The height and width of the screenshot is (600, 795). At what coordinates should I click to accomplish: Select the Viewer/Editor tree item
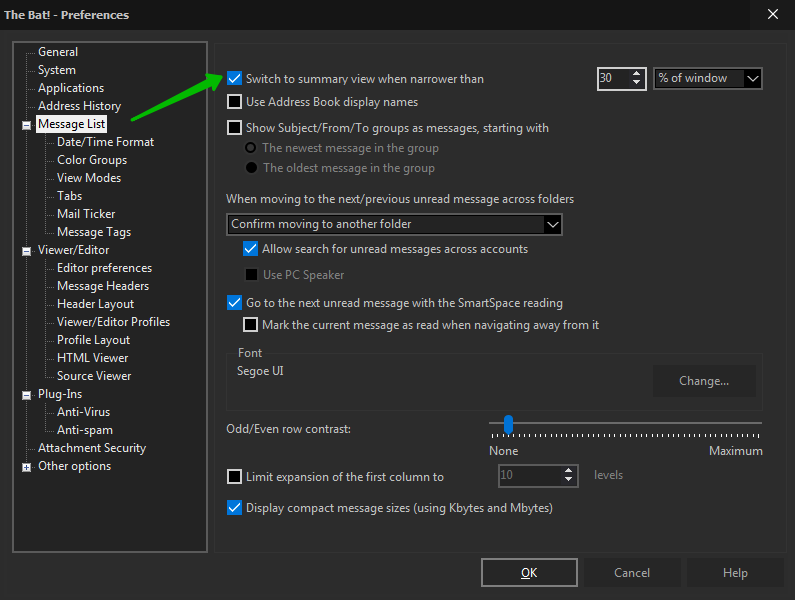coord(74,250)
